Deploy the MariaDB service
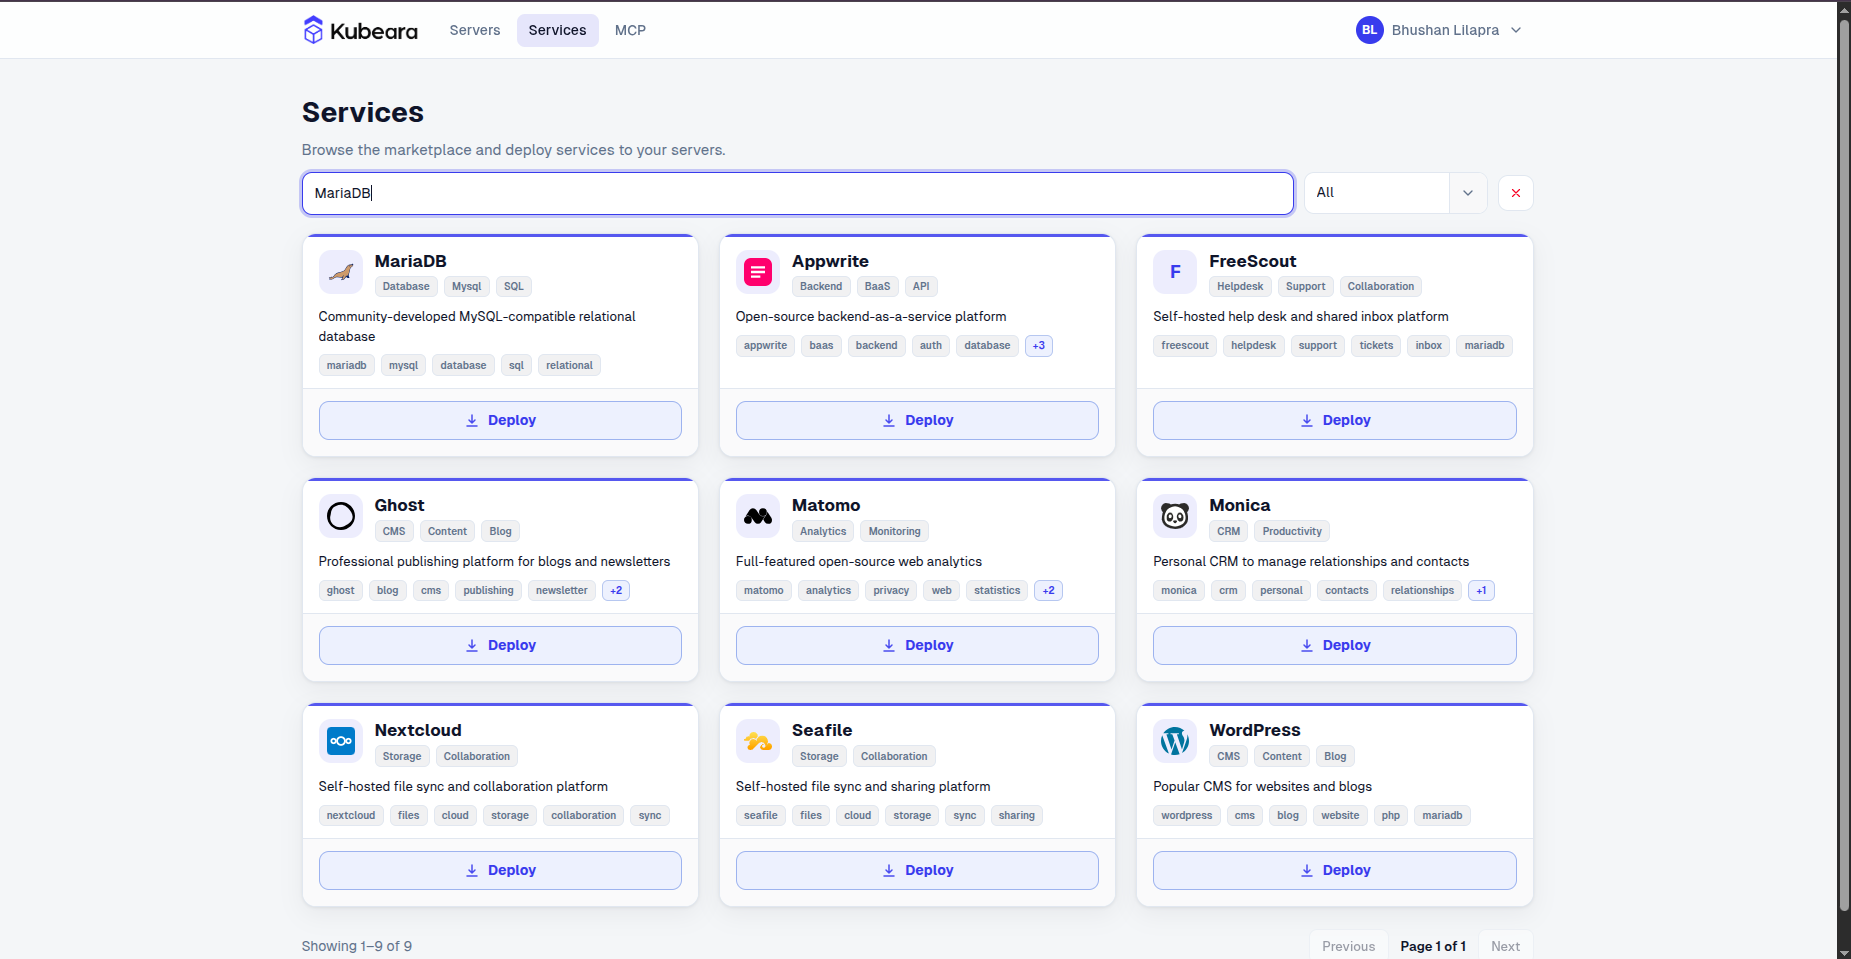The width and height of the screenshot is (1851, 959). pos(500,421)
